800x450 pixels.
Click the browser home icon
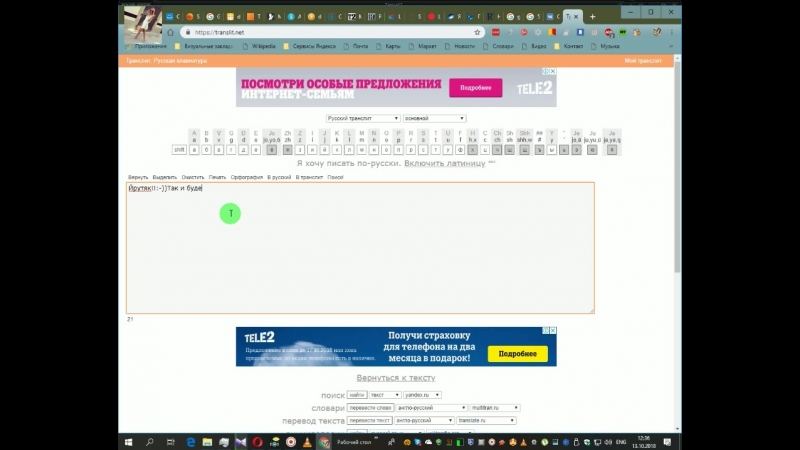pos(169,32)
